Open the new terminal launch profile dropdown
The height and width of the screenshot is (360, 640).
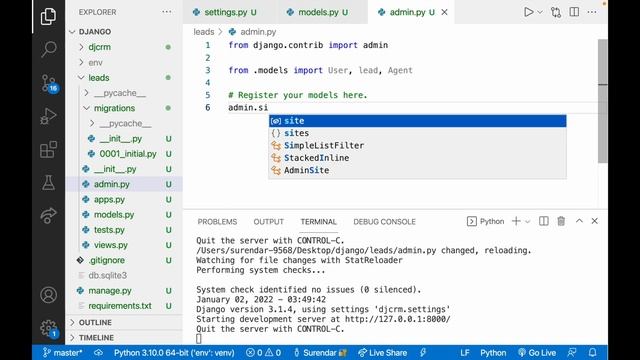click(x=528, y=222)
